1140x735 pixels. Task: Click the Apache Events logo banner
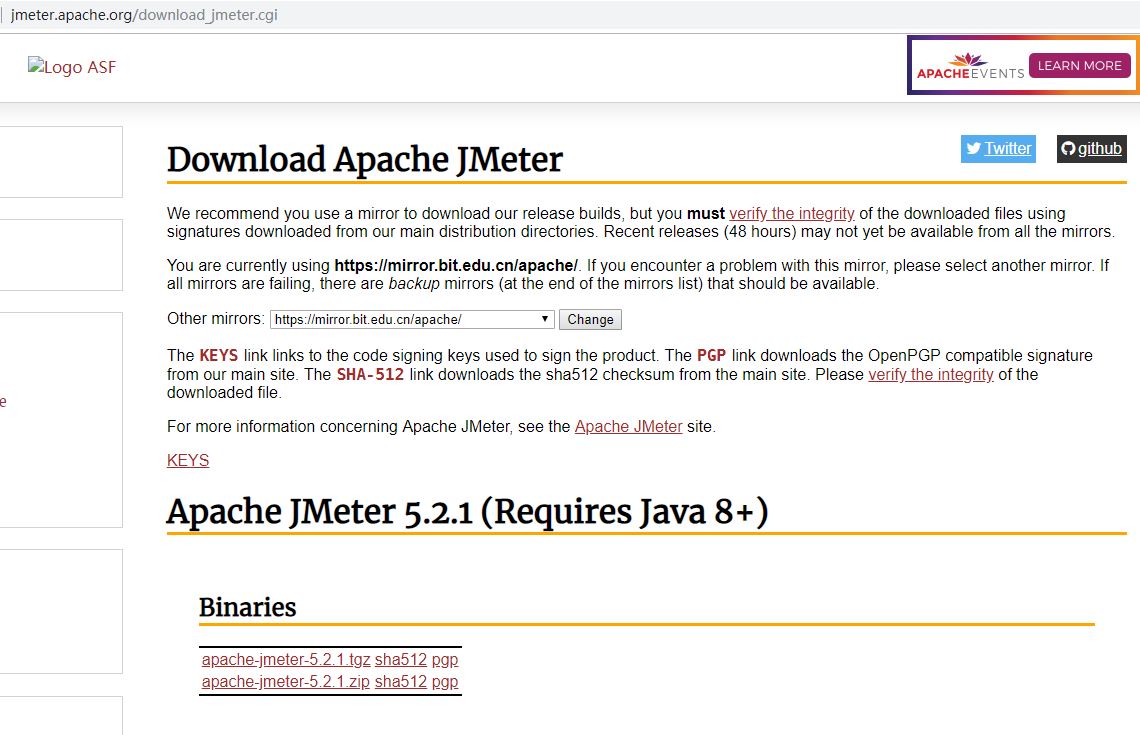coord(1023,65)
